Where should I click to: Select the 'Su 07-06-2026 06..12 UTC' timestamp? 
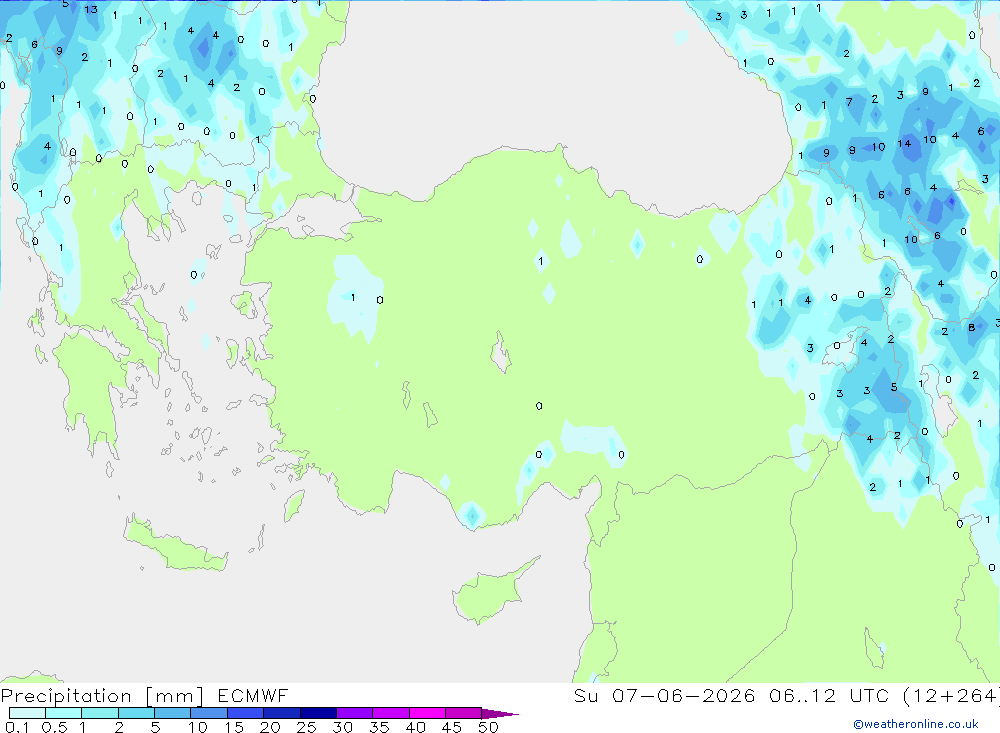pyautogui.click(x=732, y=696)
